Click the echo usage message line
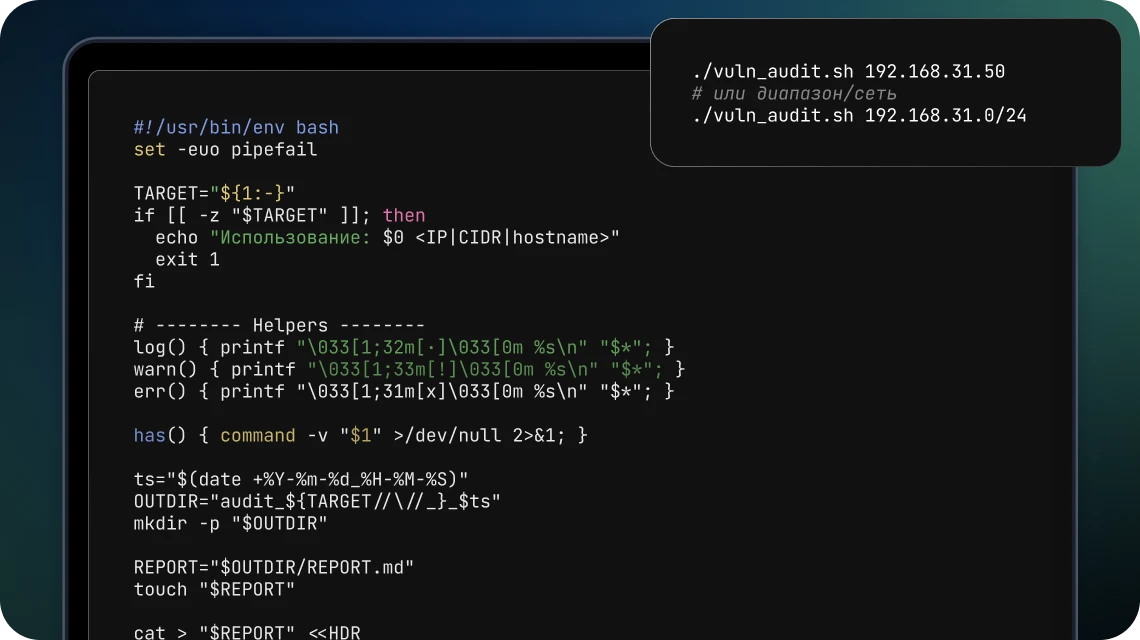 click(x=387, y=237)
